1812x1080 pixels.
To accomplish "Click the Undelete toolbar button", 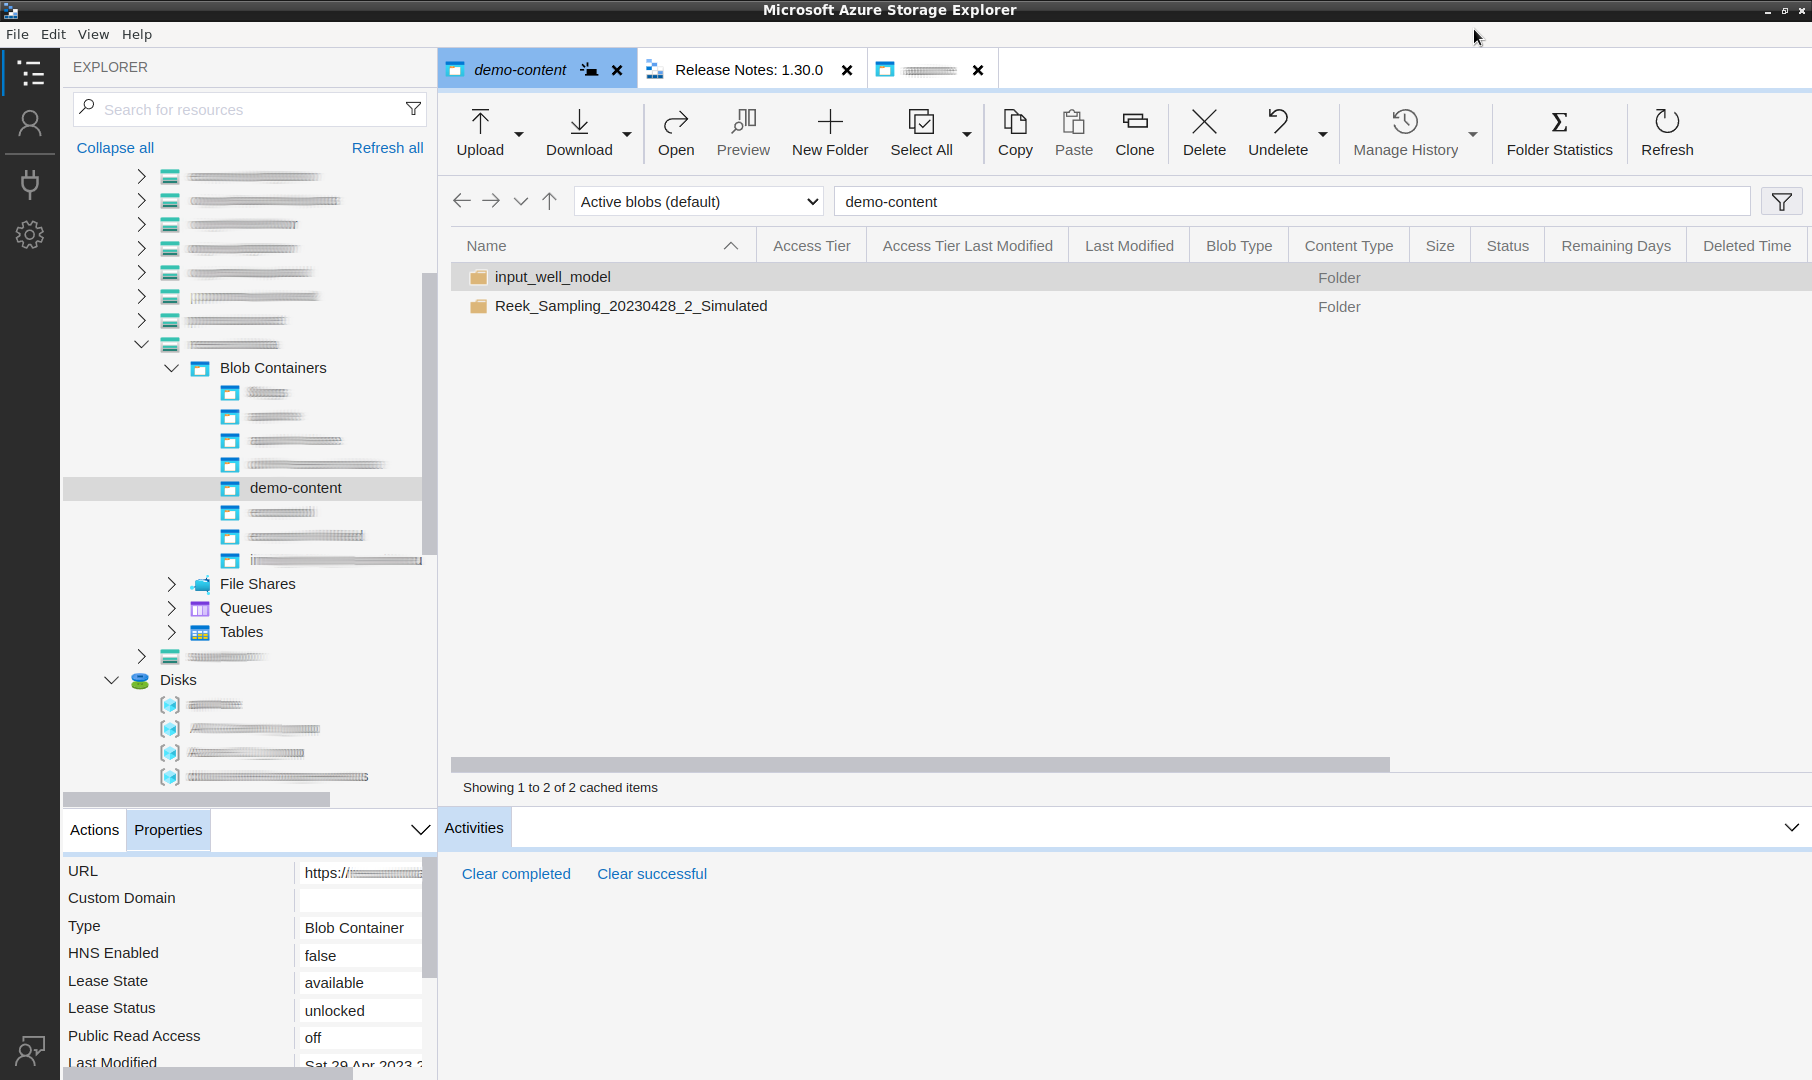I will click(1278, 133).
